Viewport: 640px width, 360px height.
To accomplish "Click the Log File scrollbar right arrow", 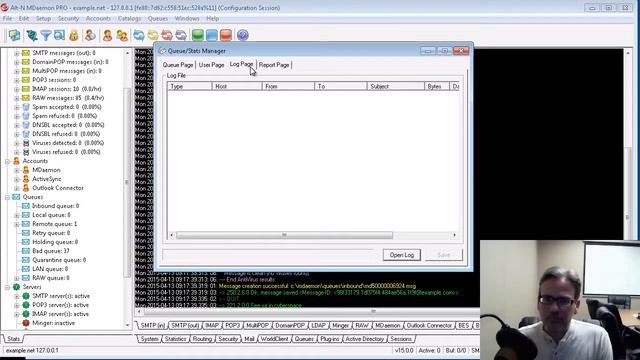I will tap(454, 235).
